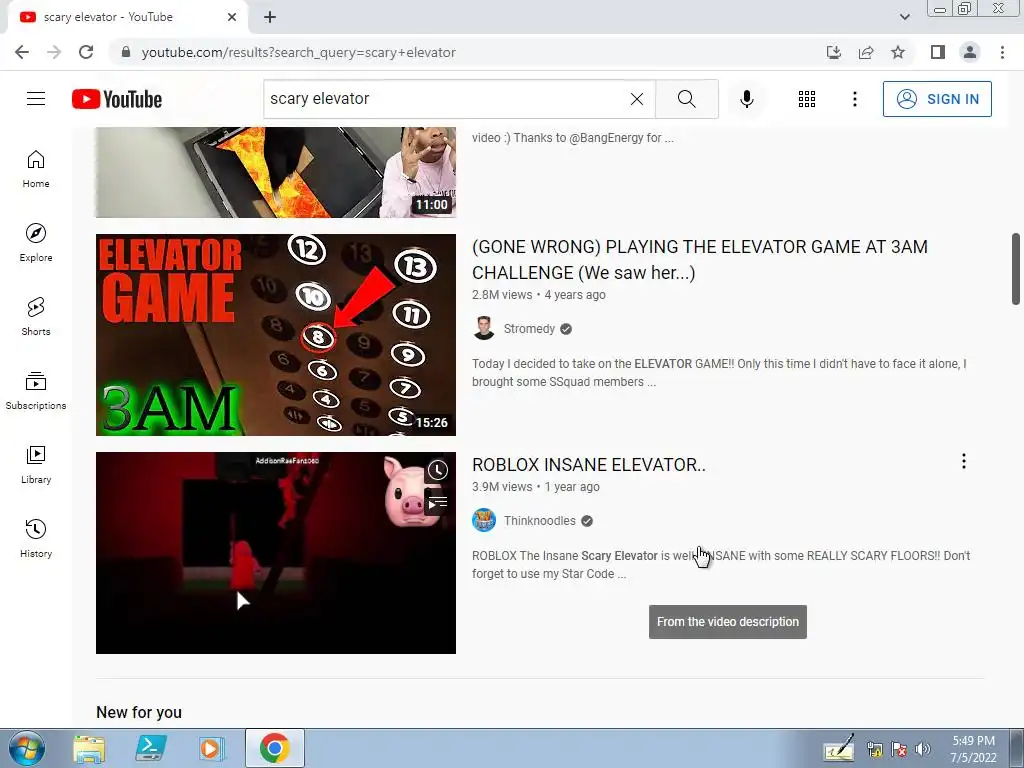Viewport: 1024px width, 768px height.
Task: Clear the search box with the X
Action: [x=637, y=99]
